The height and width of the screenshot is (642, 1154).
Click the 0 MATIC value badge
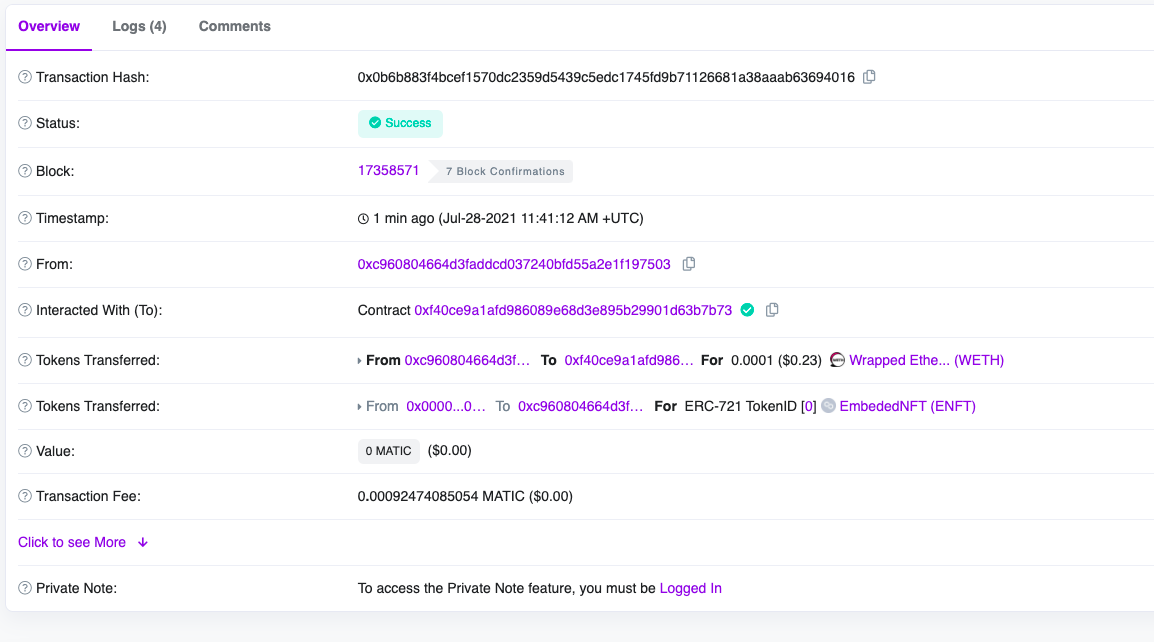[x=389, y=451]
